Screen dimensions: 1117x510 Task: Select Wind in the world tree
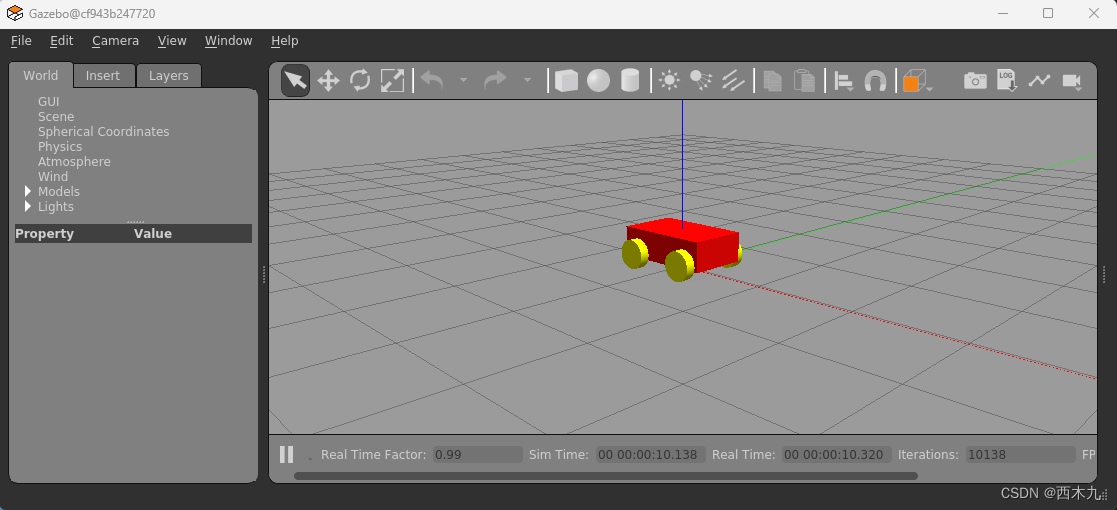(53, 177)
